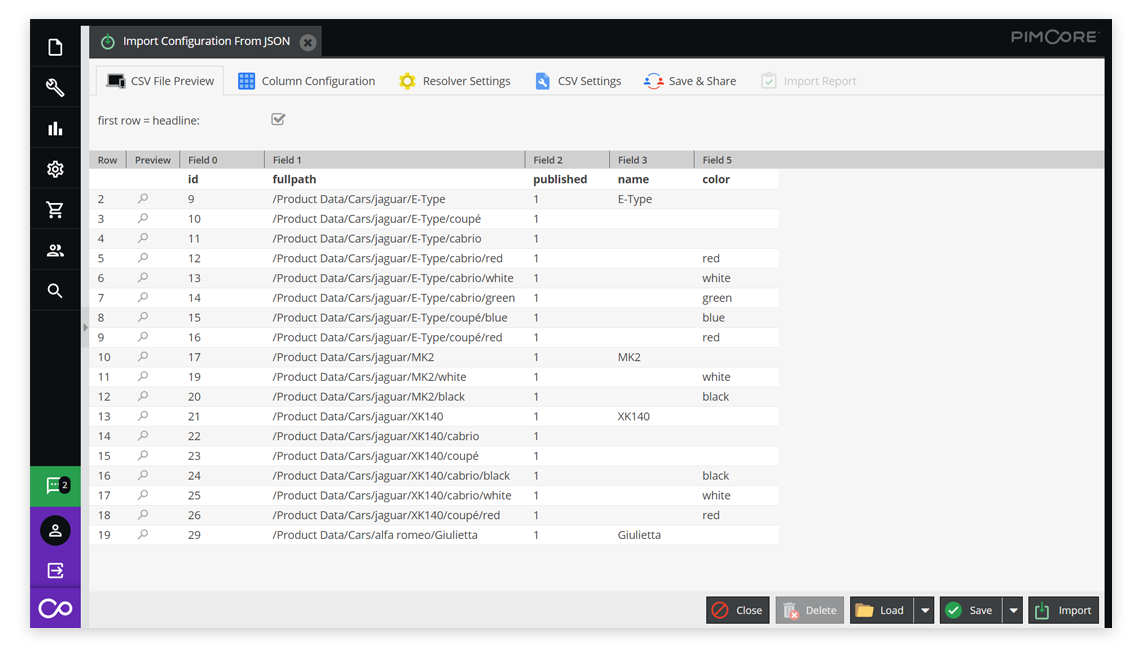Viewport: 1135px width, 656px height.
Task: Open the Ecommerce shopping cart sidebar icon
Action: (x=55, y=209)
